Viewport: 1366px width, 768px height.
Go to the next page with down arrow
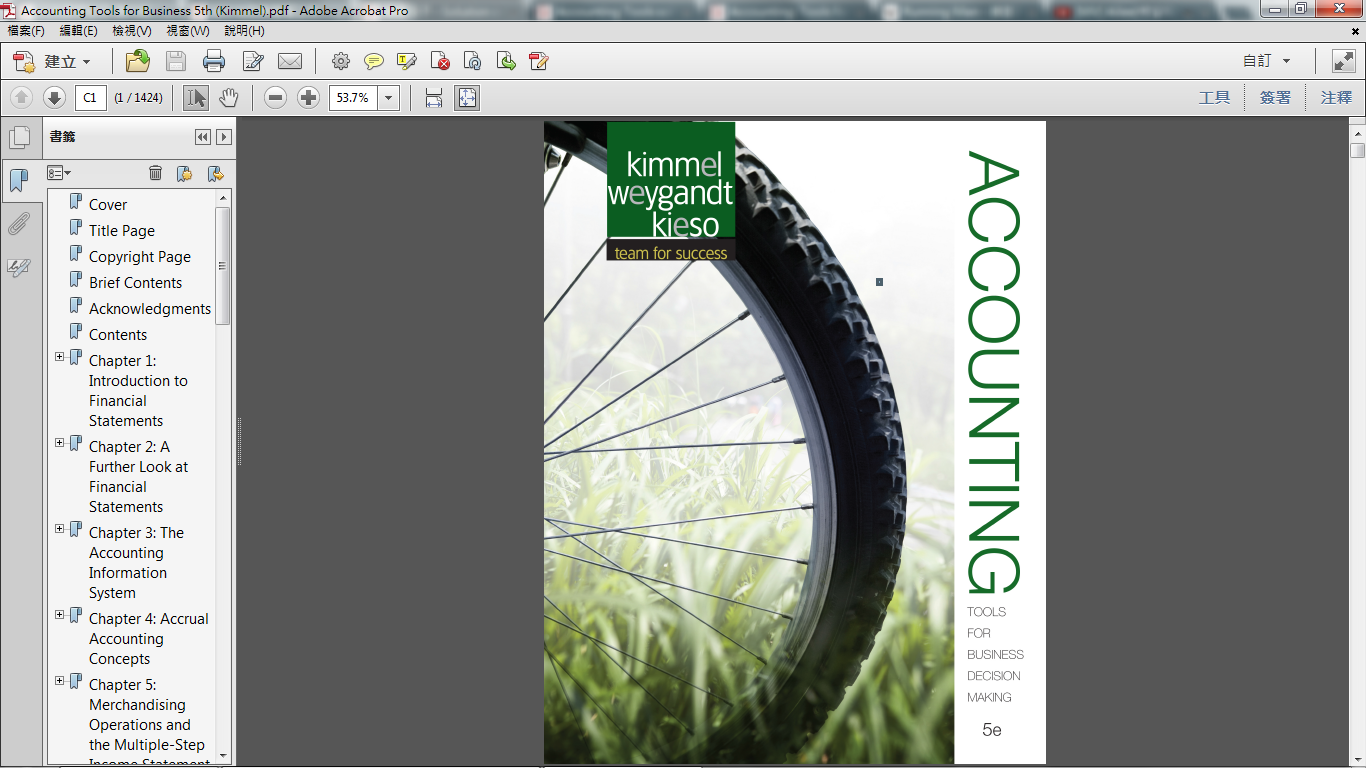coord(55,97)
